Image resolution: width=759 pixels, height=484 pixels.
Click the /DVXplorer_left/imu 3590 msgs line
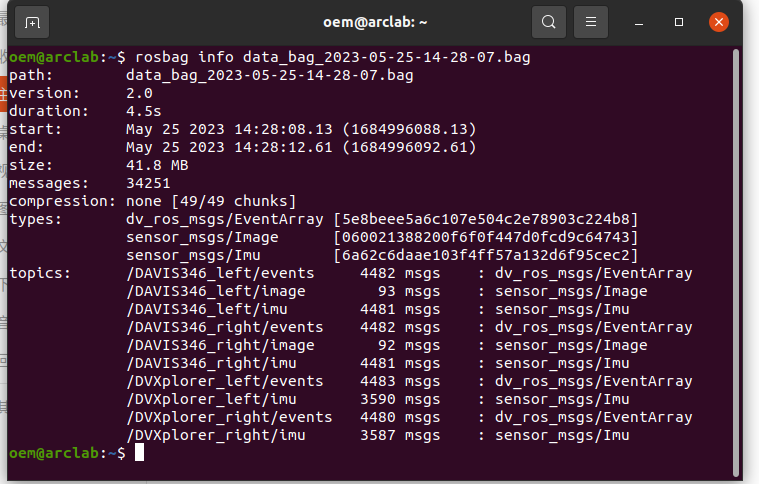(x=378, y=399)
